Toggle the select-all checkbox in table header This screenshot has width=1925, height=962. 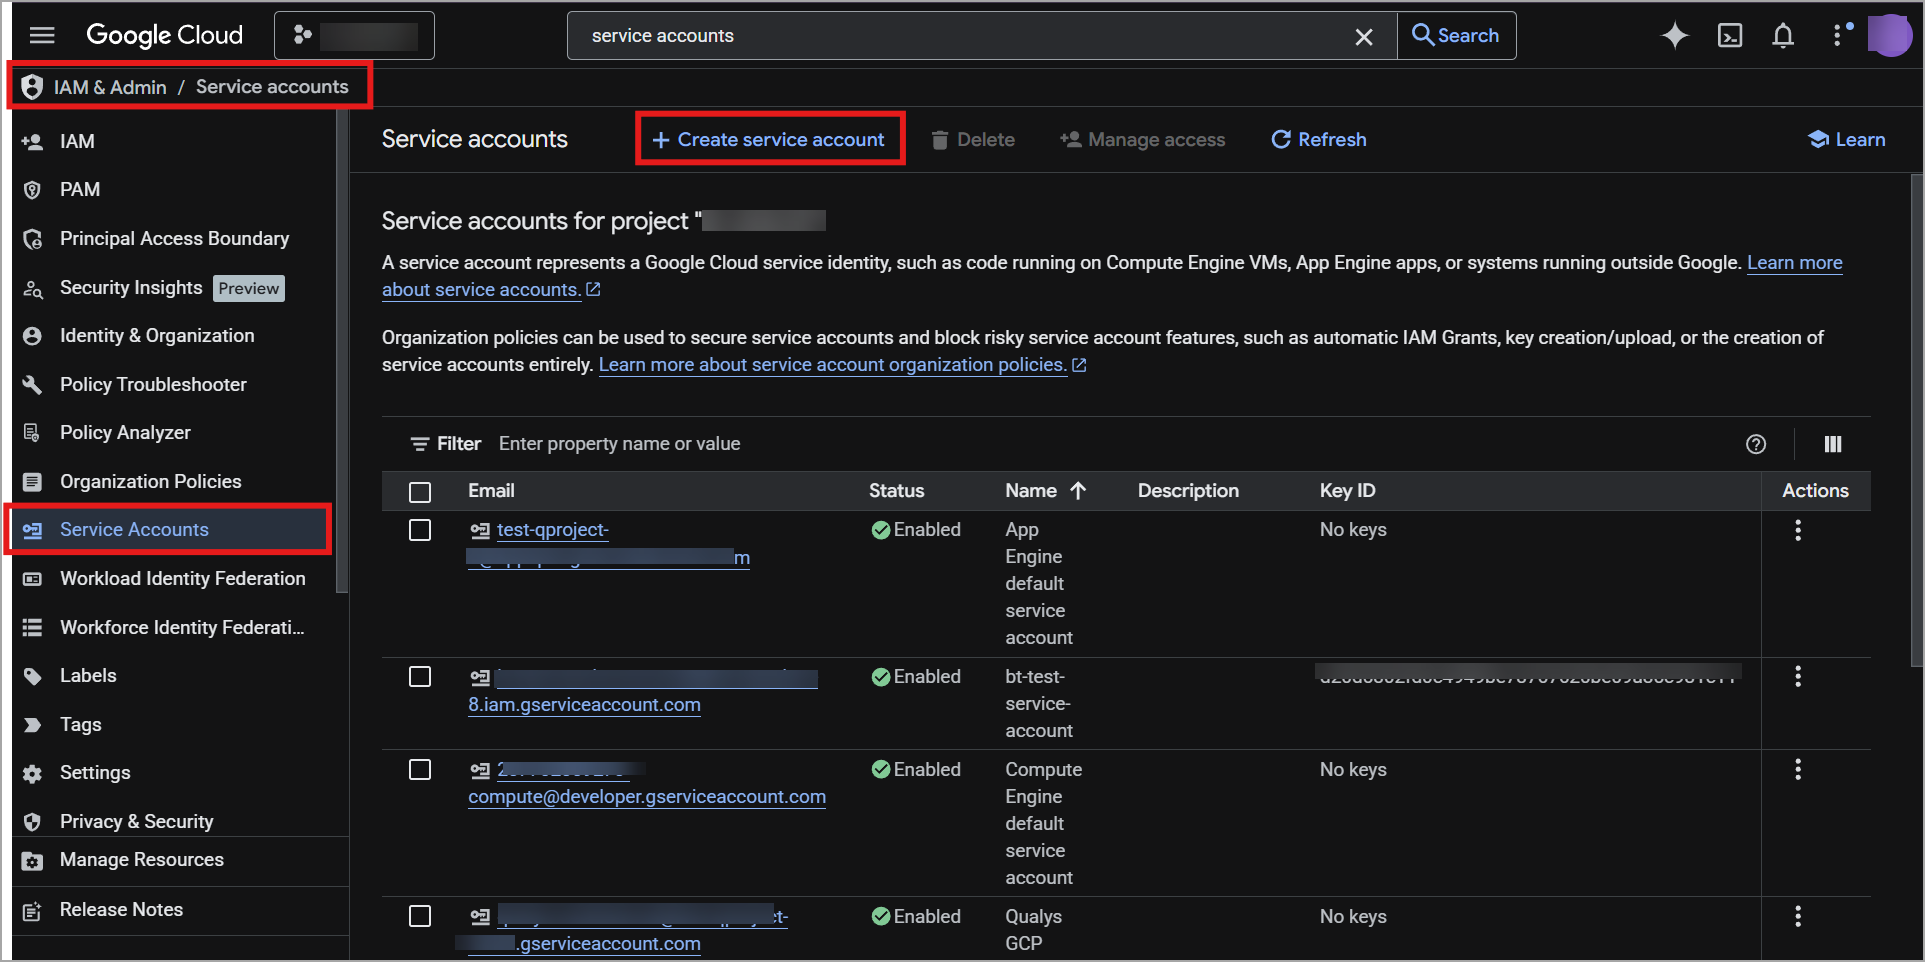[420, 492]
